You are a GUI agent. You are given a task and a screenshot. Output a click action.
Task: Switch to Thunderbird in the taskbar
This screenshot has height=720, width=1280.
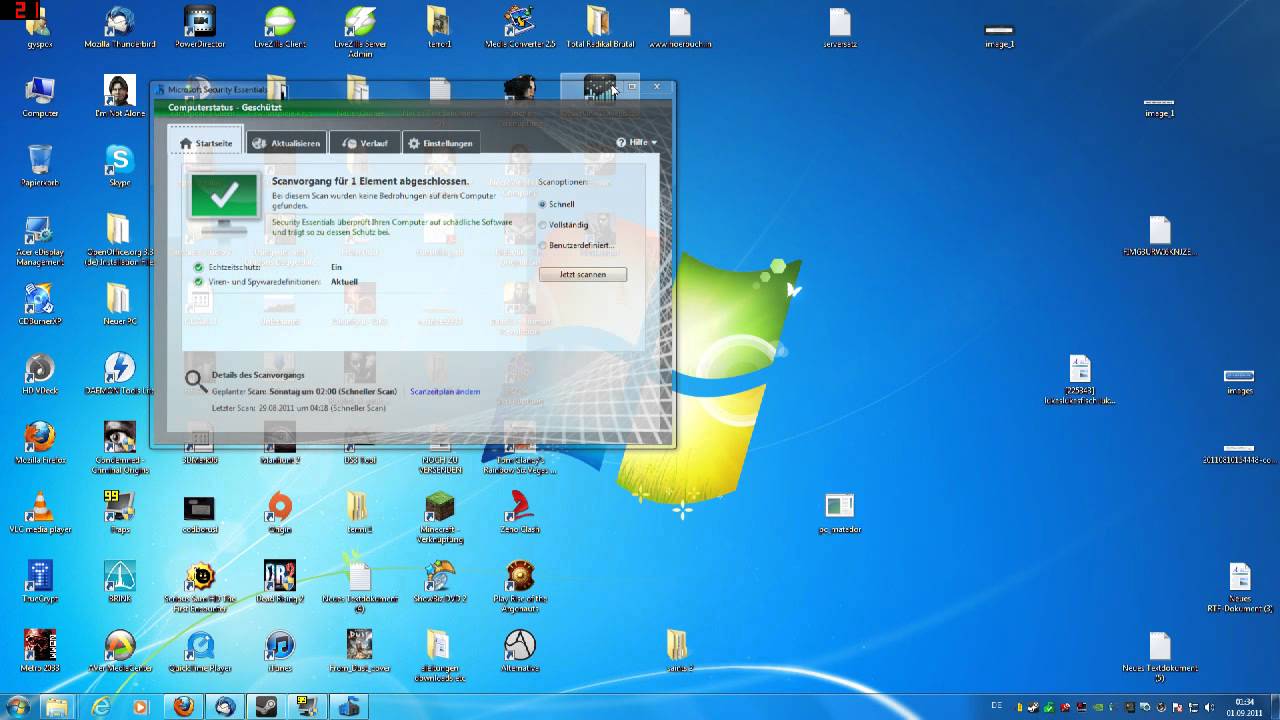(225, 707)
